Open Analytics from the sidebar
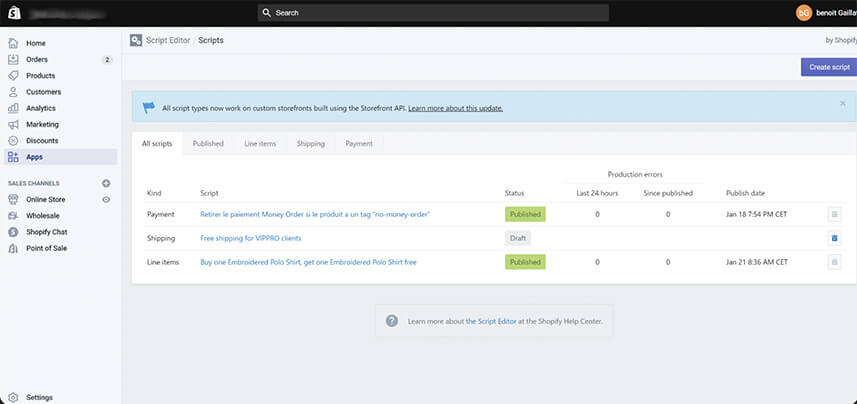The image size is (857, 404). (x=41, y=108)
